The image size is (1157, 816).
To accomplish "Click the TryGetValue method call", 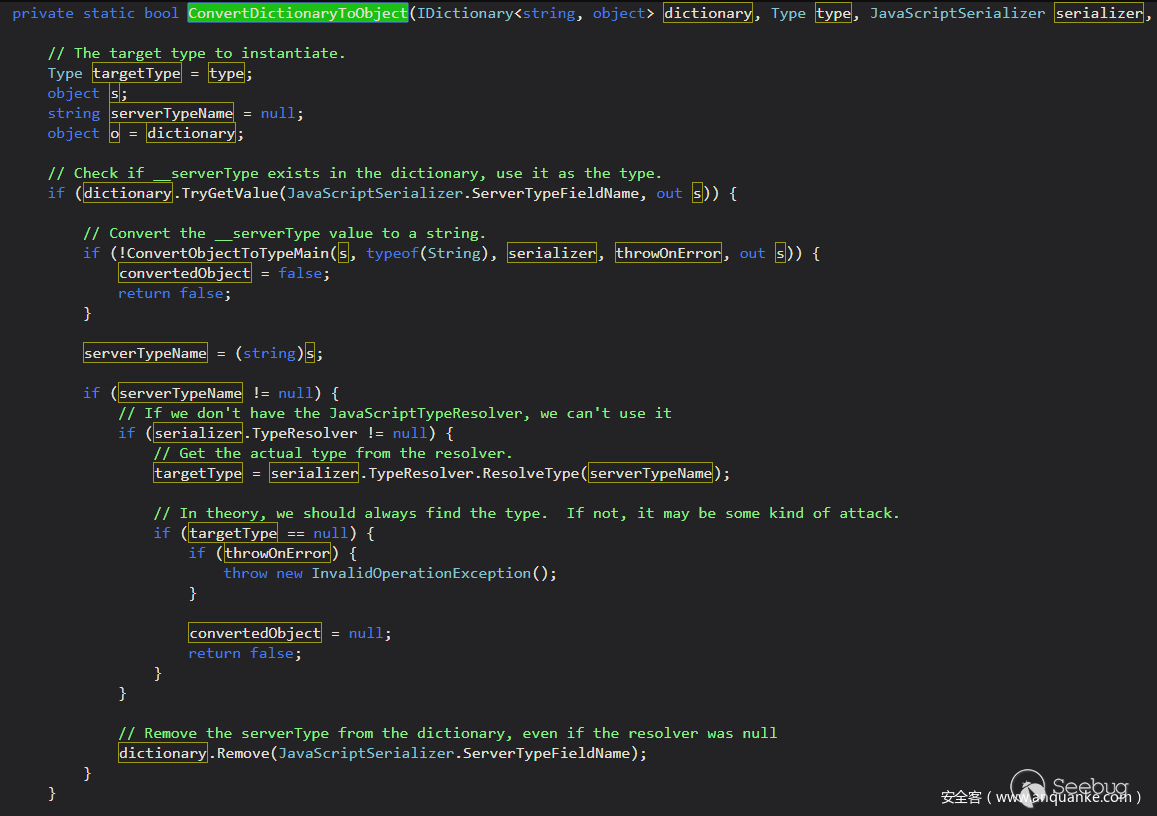I will (230, 193).
